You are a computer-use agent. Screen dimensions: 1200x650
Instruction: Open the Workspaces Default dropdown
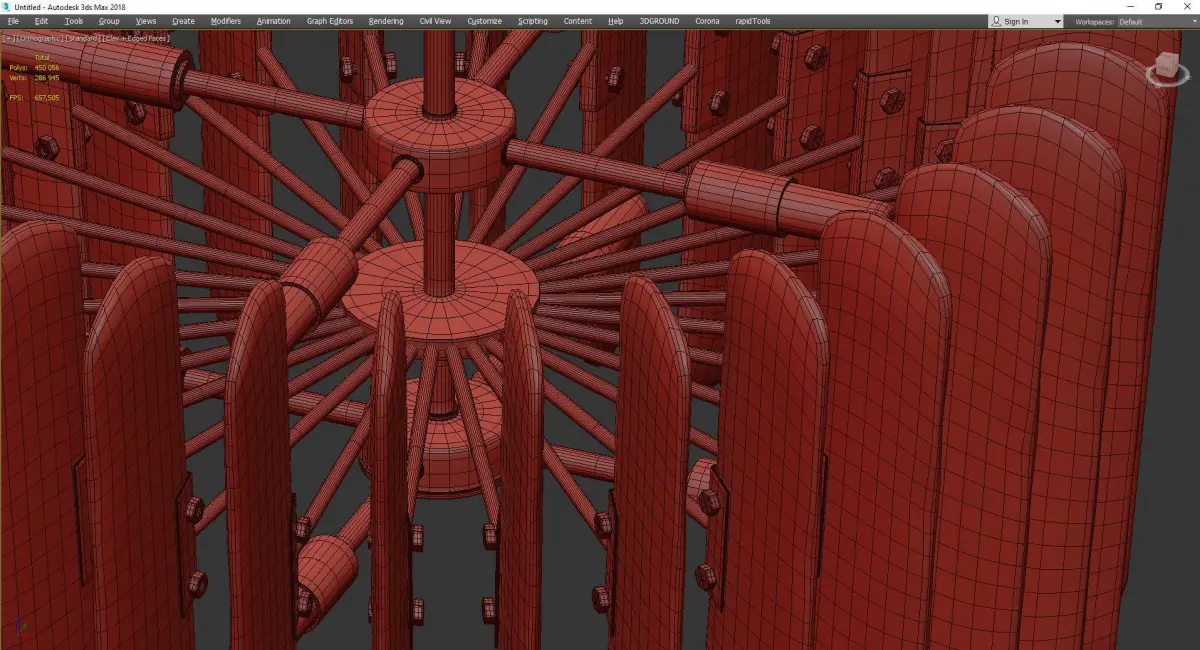point(1157,22)
